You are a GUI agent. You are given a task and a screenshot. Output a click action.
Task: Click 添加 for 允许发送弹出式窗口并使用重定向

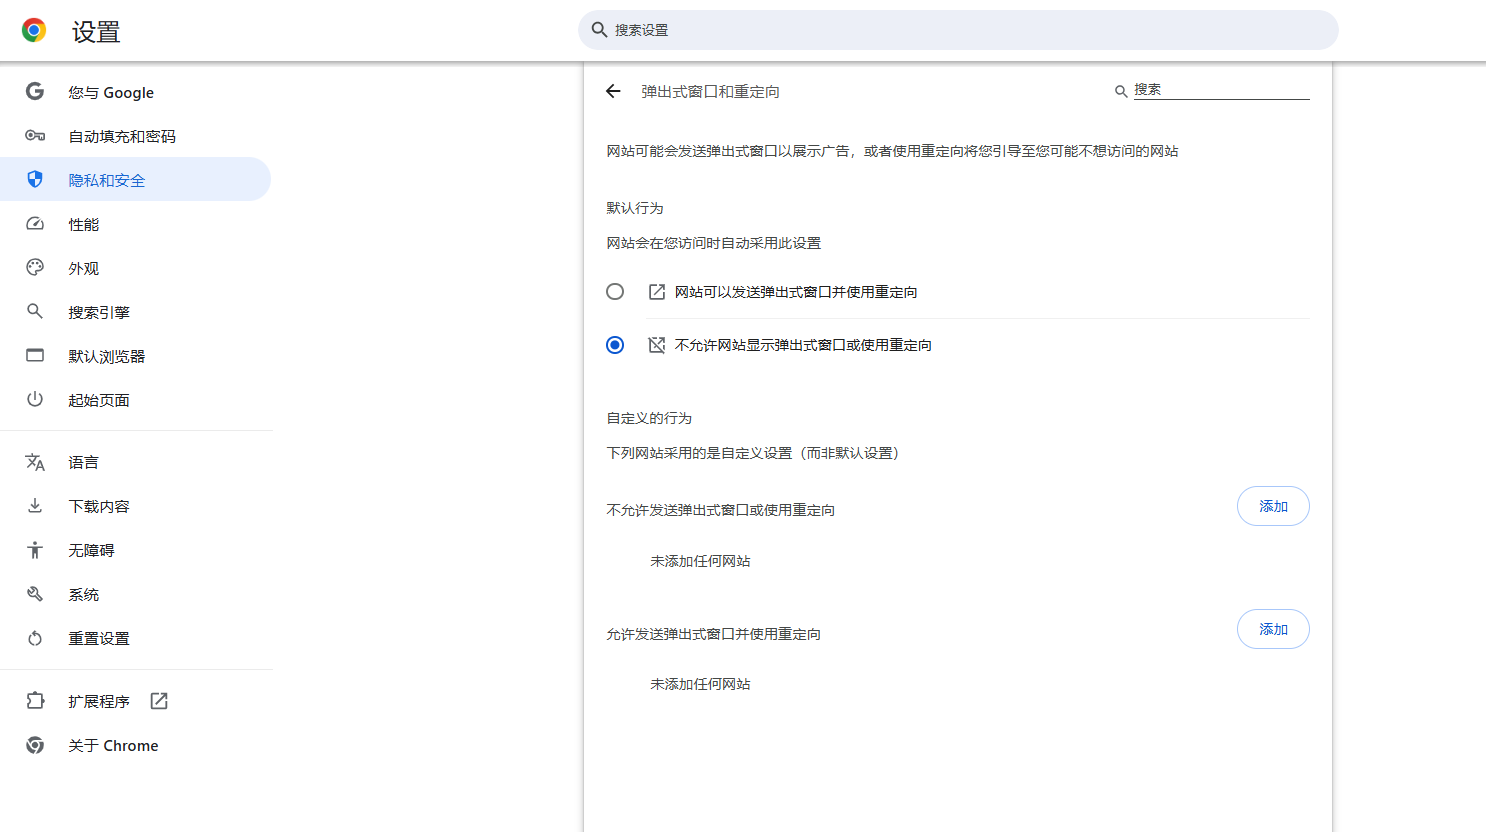pos(1273,629)
